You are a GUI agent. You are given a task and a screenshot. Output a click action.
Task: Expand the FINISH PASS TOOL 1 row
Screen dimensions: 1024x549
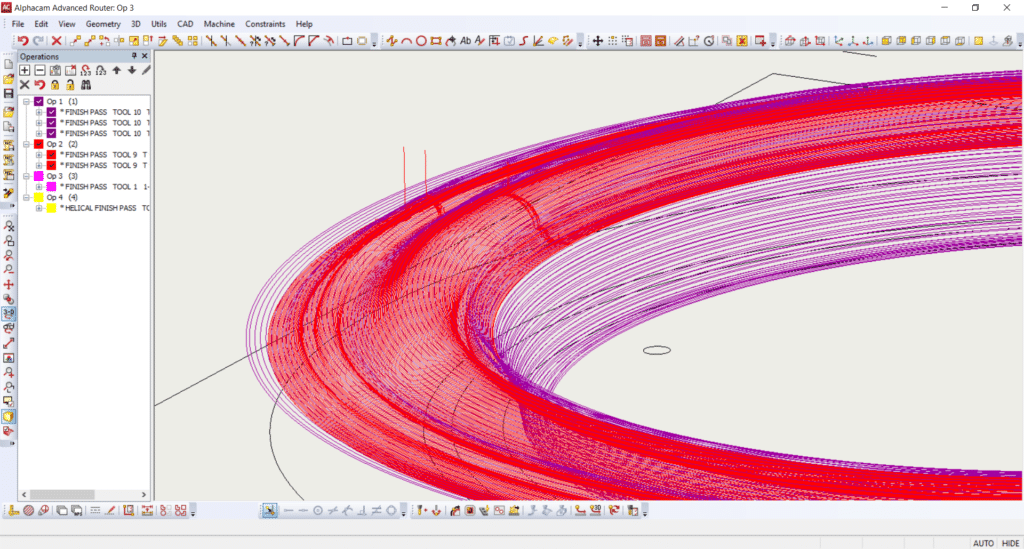pyautogui.click(x=39, y=187)
